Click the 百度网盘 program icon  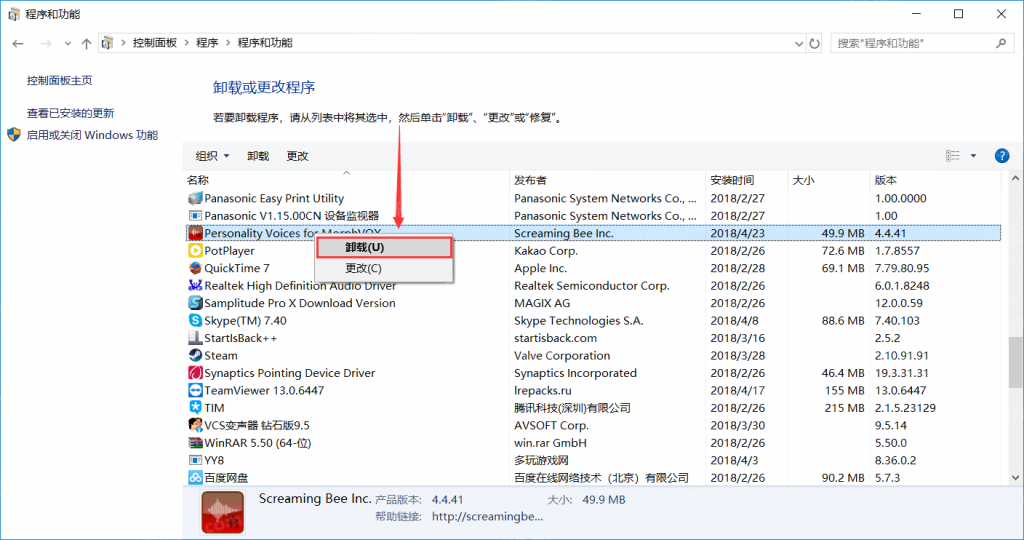[195, 477]
